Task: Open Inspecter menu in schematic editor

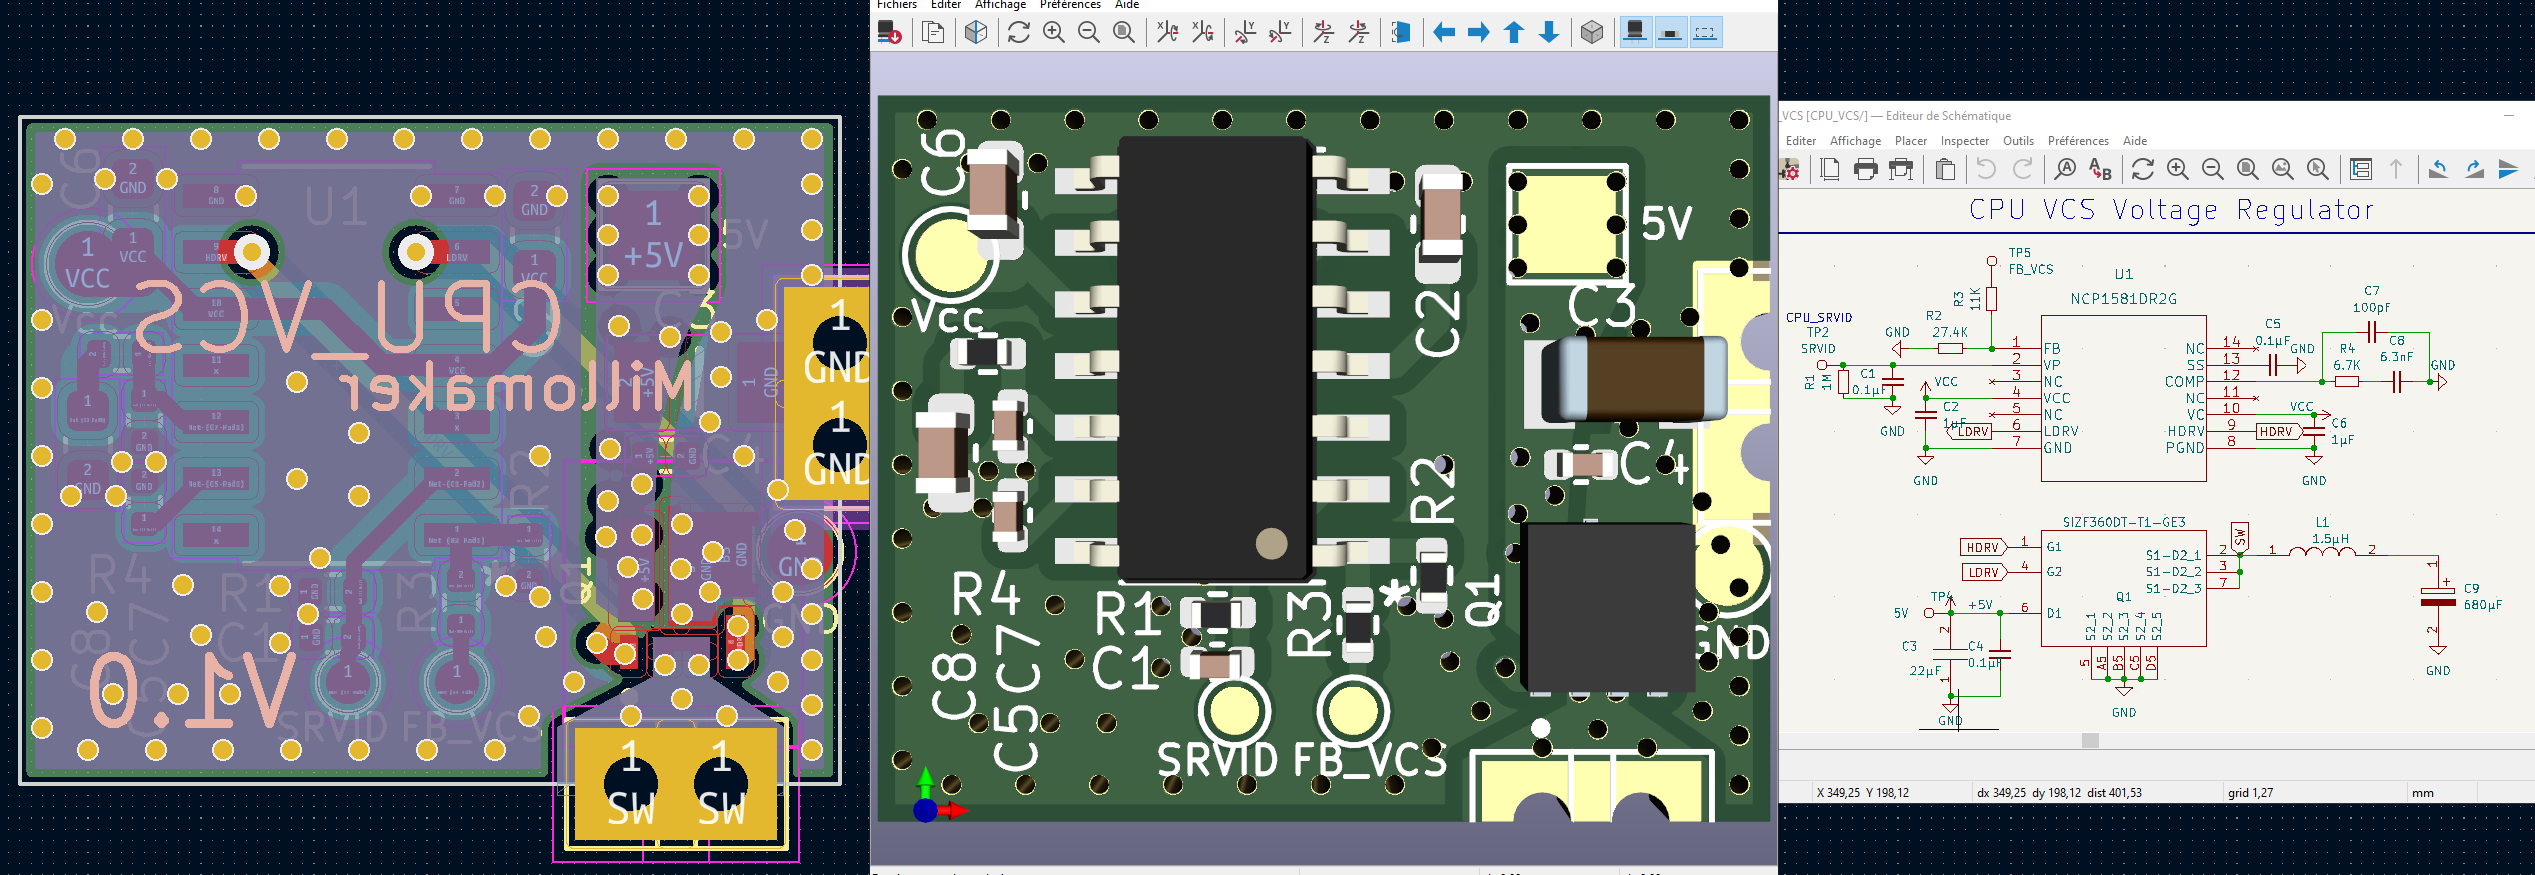Action: (x=1965, y=141)
